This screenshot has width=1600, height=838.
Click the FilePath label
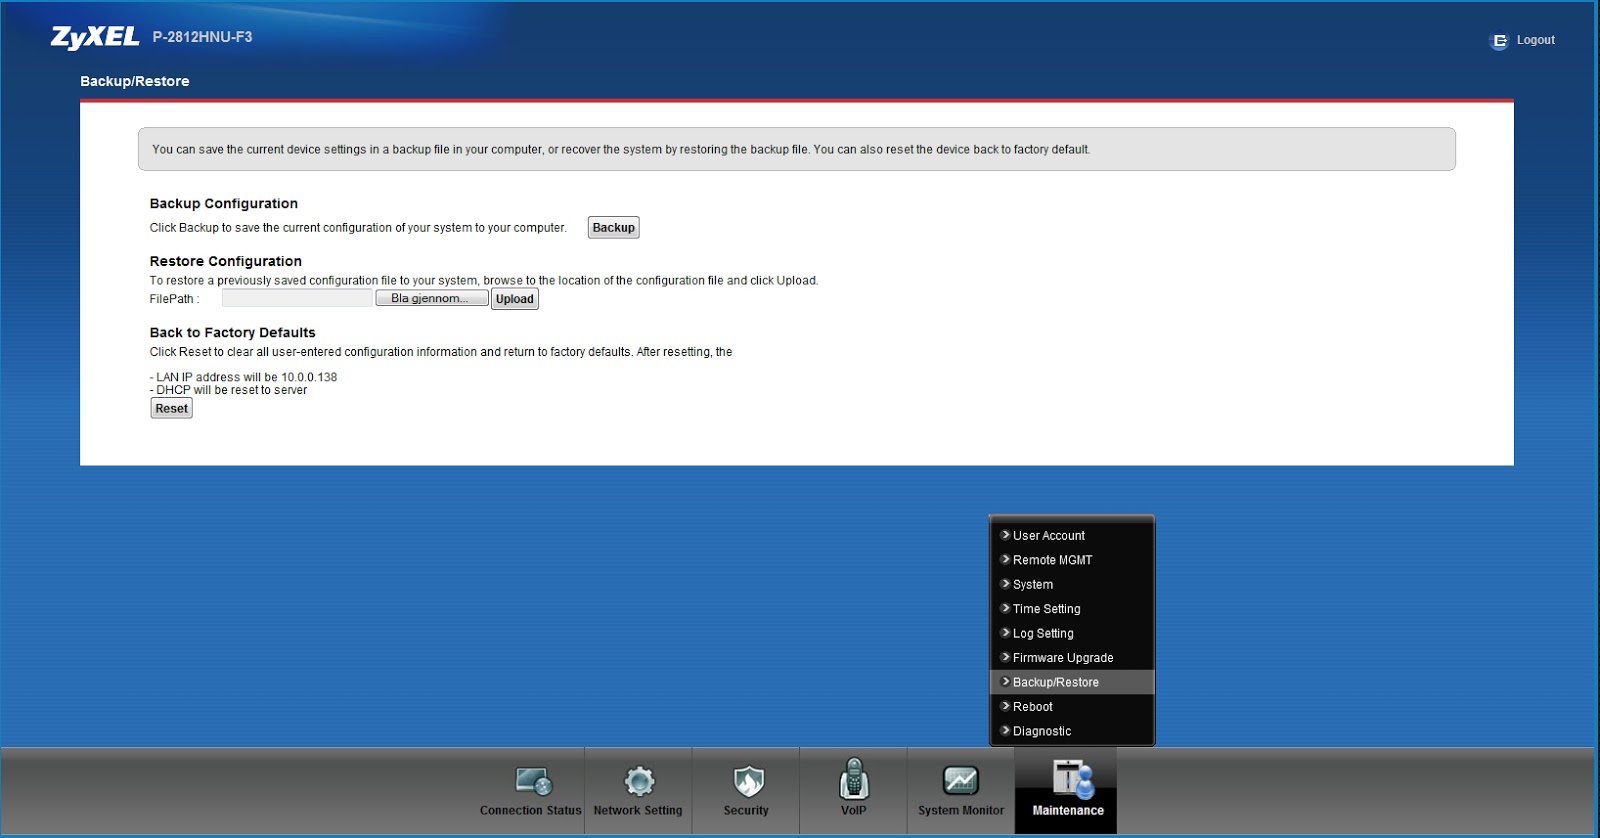click(x=174, y=299)
